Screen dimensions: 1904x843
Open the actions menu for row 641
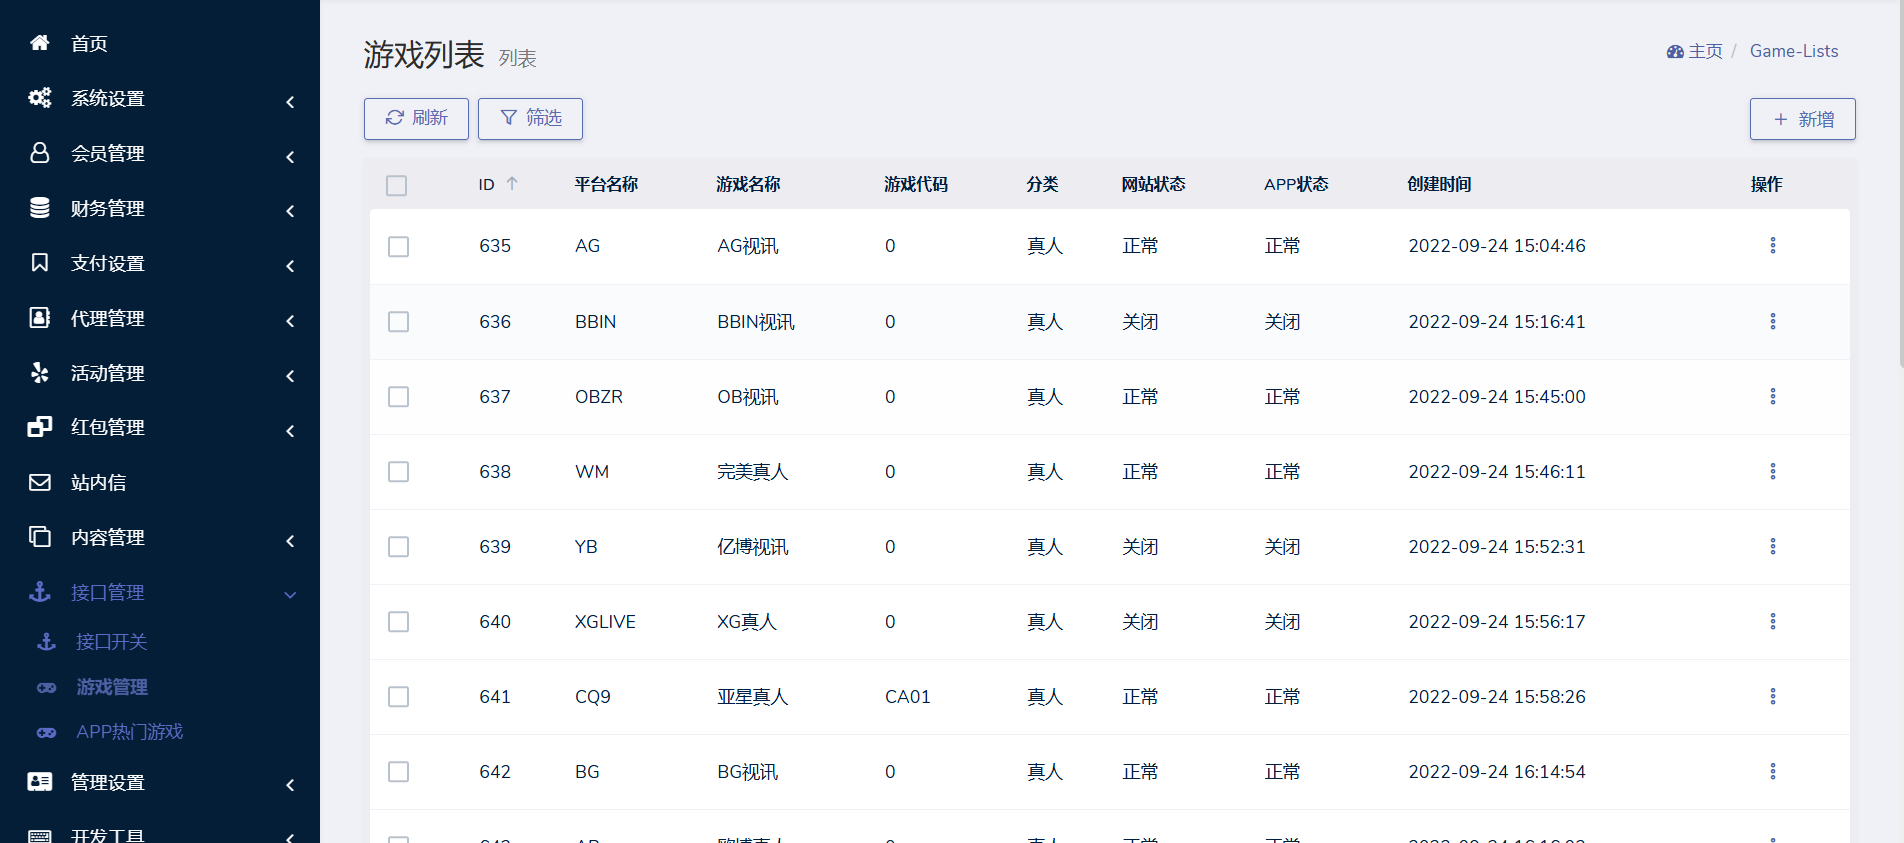tap(1773, 697)
